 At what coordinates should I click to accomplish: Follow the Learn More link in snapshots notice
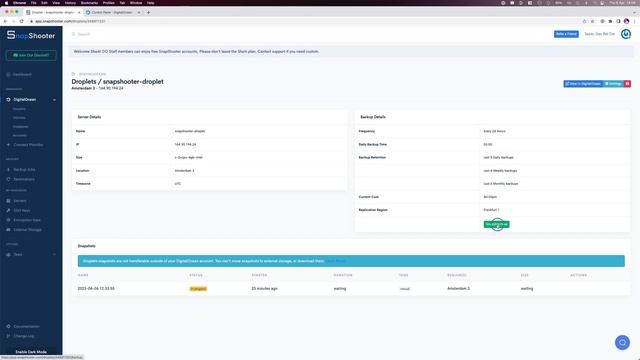(x=335, y=261)
